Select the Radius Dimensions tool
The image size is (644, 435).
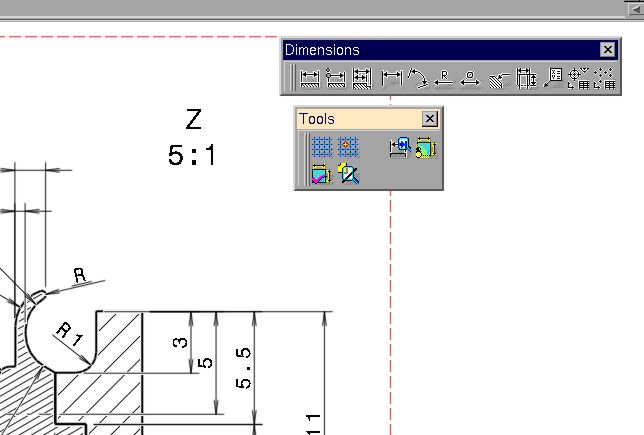coord(444,78)
